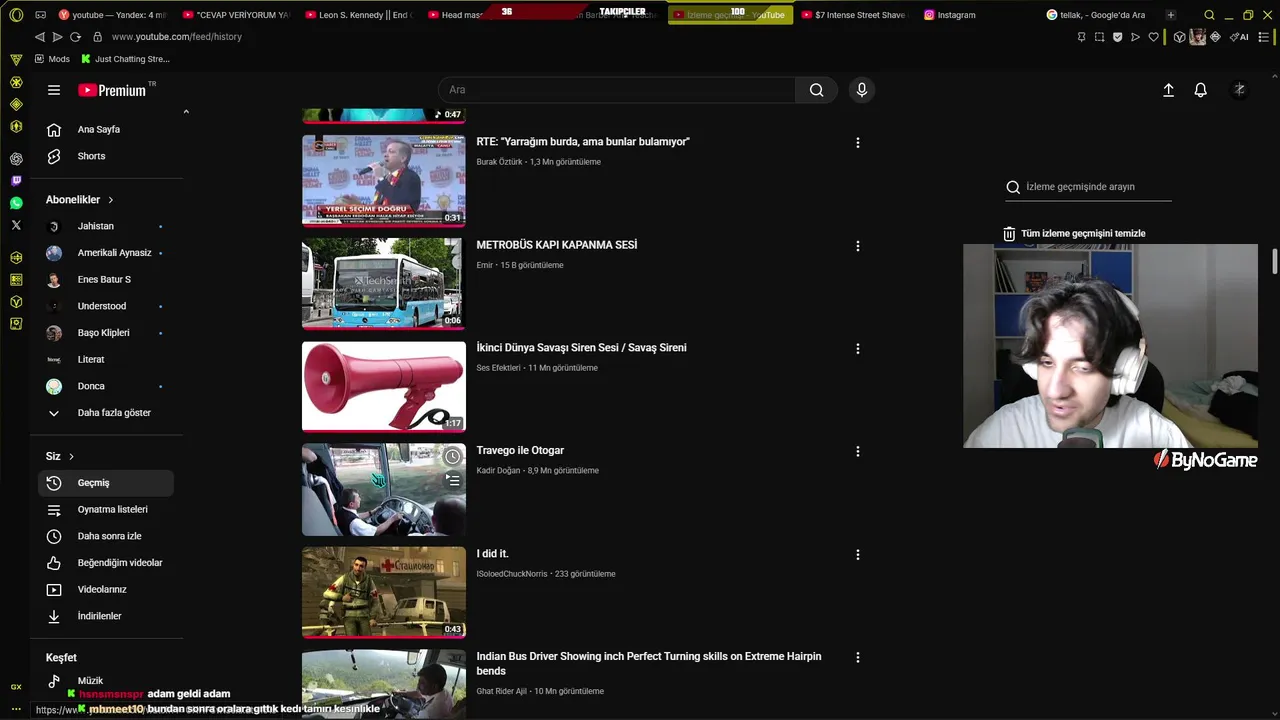Switch to $7 Intense Street Shave tab
Screen dimensions: 1280x720
pyautogui.click(x=853, y=15)
